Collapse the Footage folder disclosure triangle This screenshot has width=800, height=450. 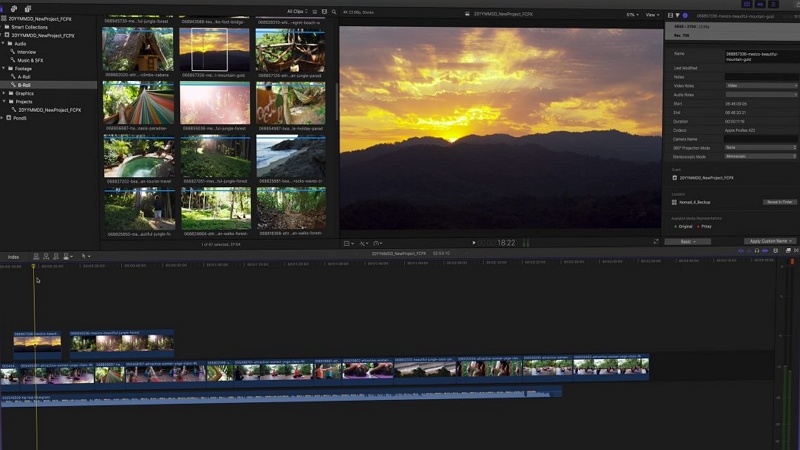(x=4, y=68)
